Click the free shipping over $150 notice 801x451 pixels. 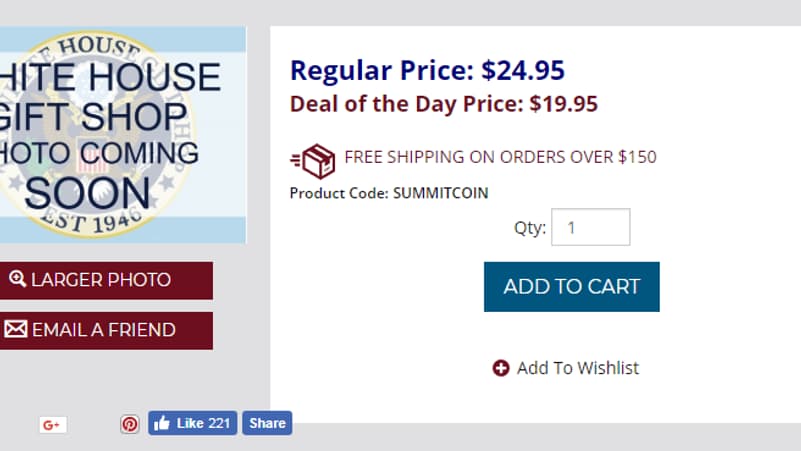(500, 157)
